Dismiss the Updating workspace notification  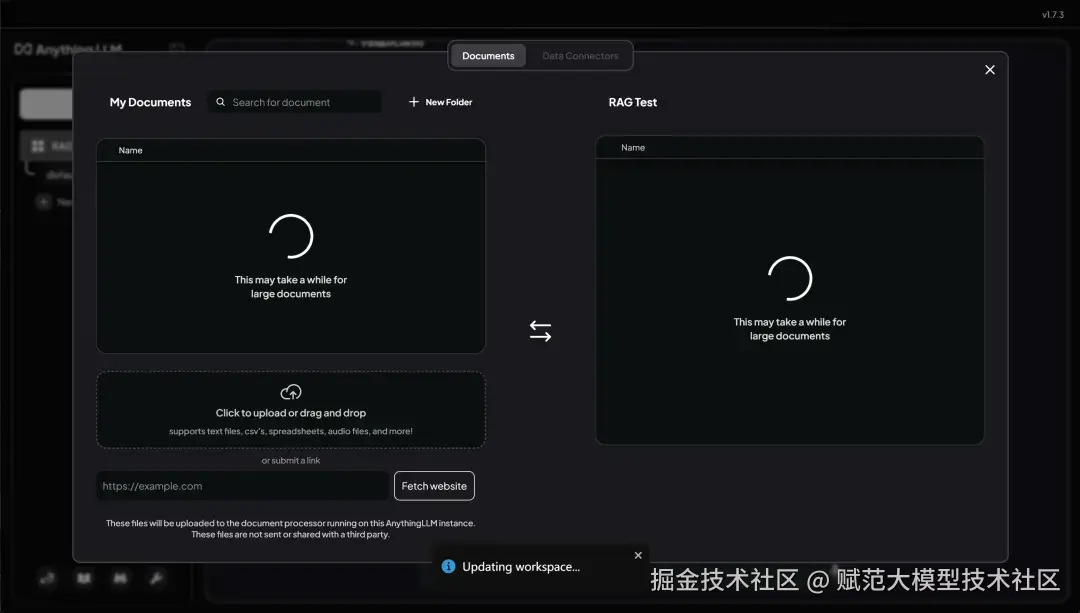tap(638, 555)
